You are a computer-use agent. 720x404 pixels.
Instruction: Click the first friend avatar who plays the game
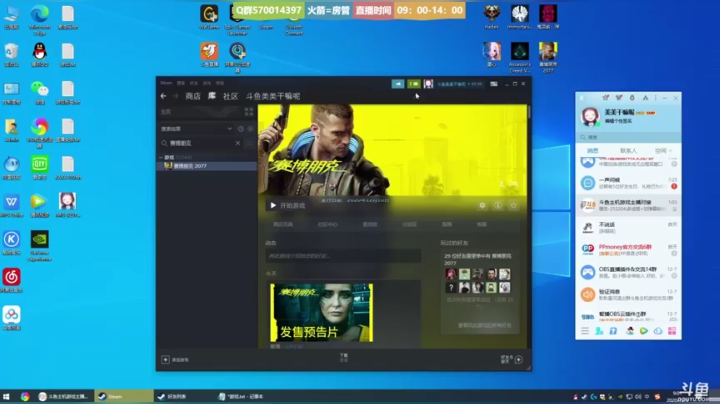[451, 274]
